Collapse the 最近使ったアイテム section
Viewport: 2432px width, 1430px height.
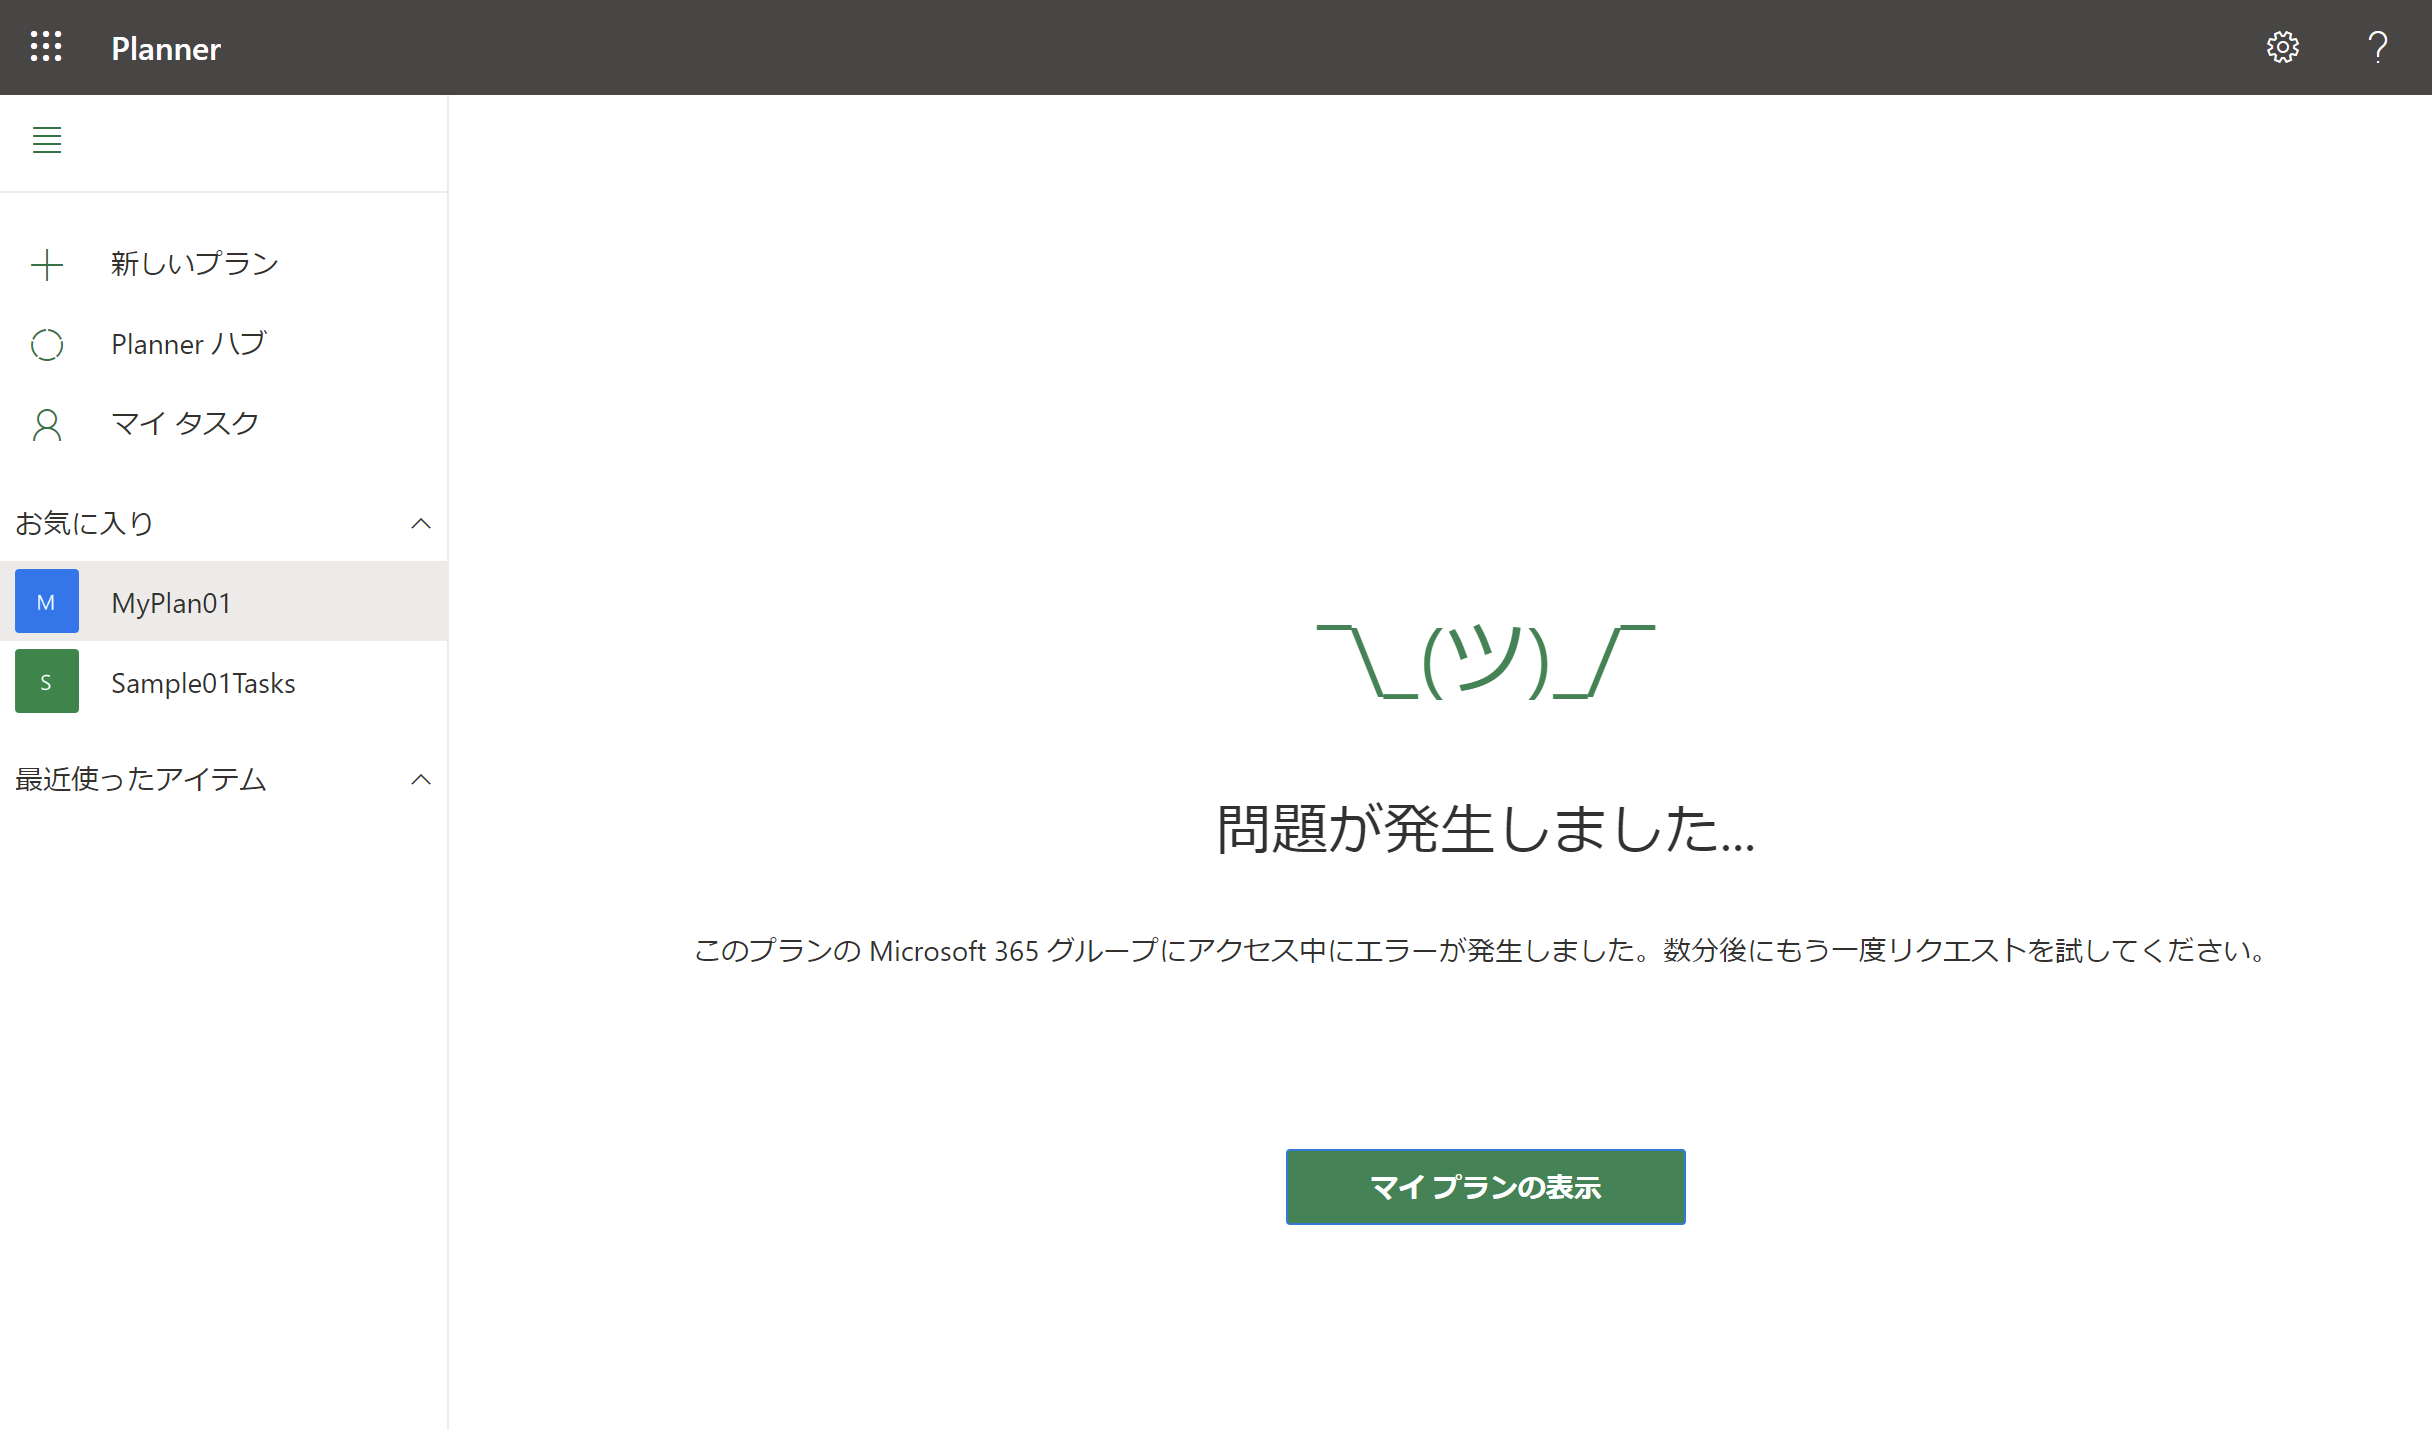click(x=420, y=779)
